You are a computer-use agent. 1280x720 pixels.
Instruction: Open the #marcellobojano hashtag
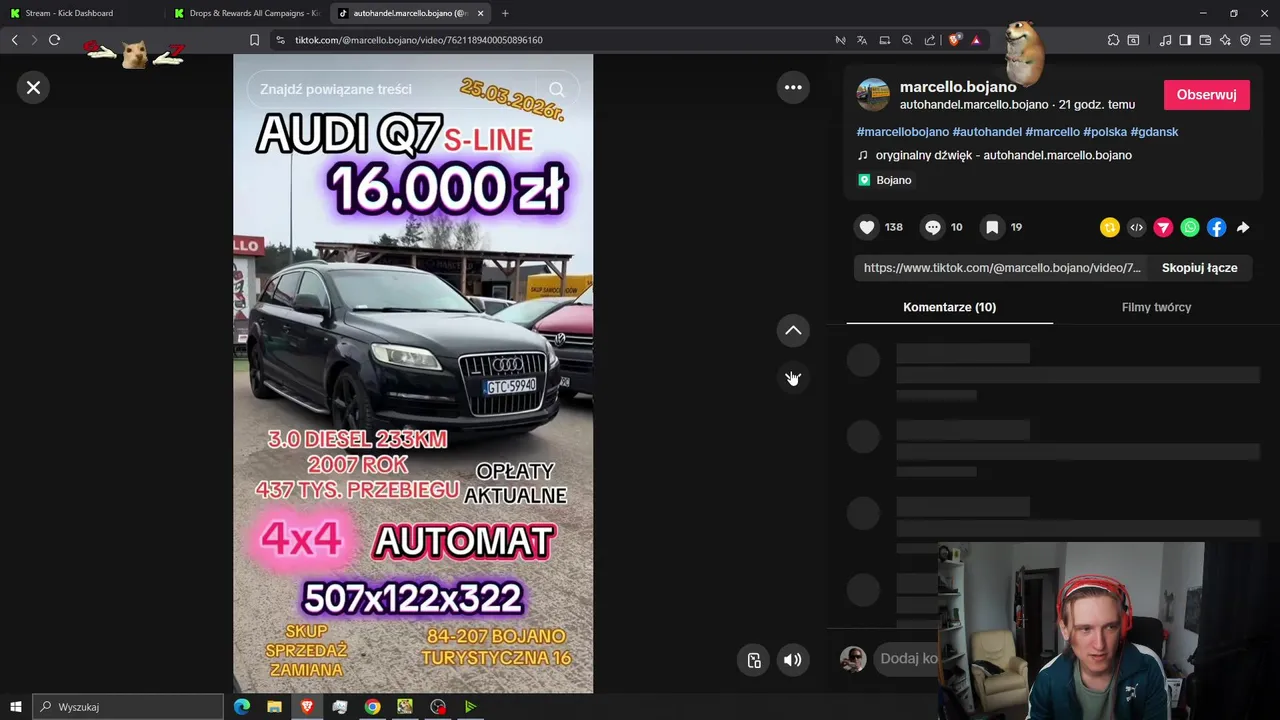(903, 132)
